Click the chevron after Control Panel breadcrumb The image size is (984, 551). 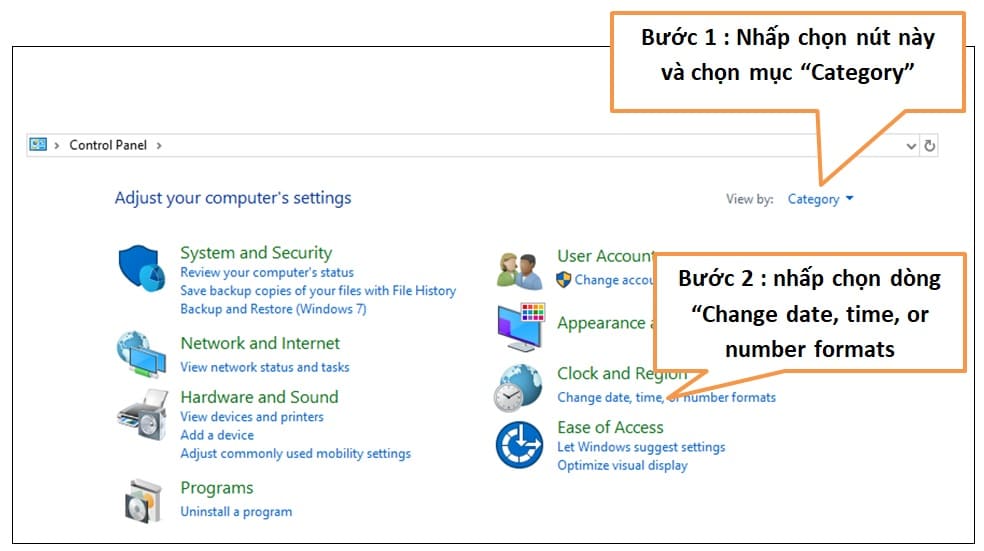click(159, 146)
